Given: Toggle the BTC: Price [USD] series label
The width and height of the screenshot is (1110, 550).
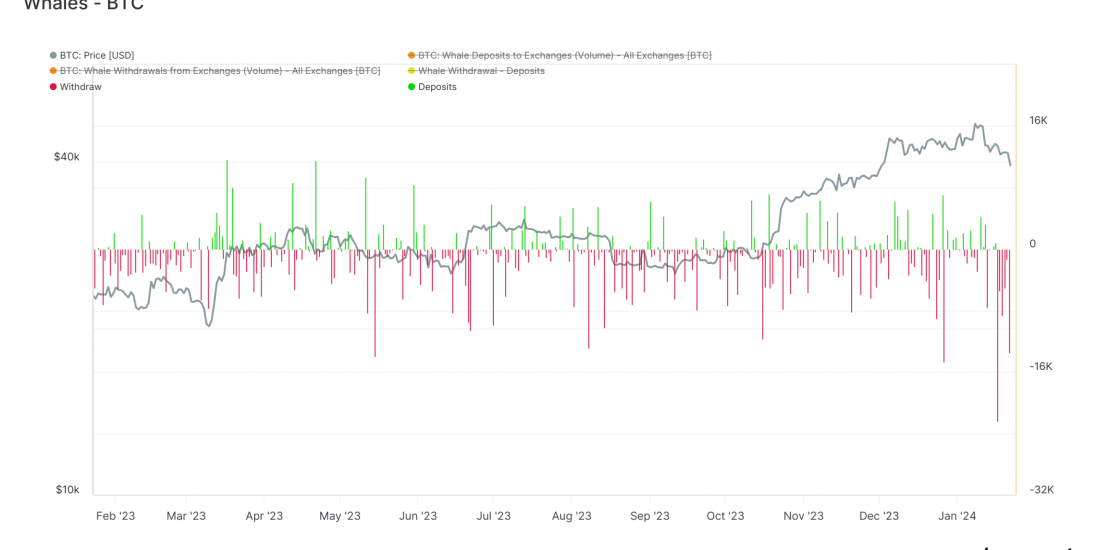Looking at the screenshot, I should tap(97, 55).
